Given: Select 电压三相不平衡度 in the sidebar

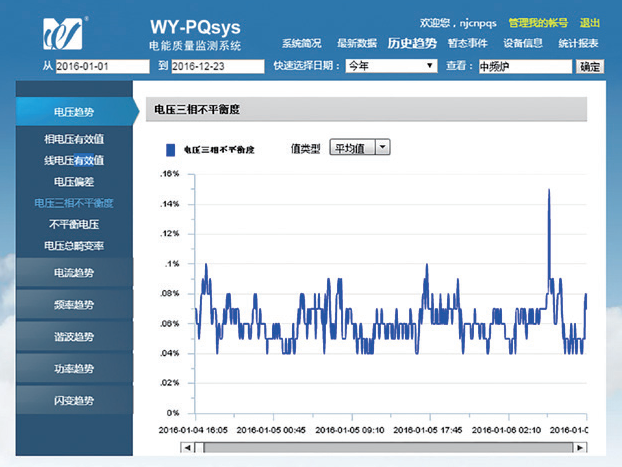Looking at the screenshot, I should 74,203.
